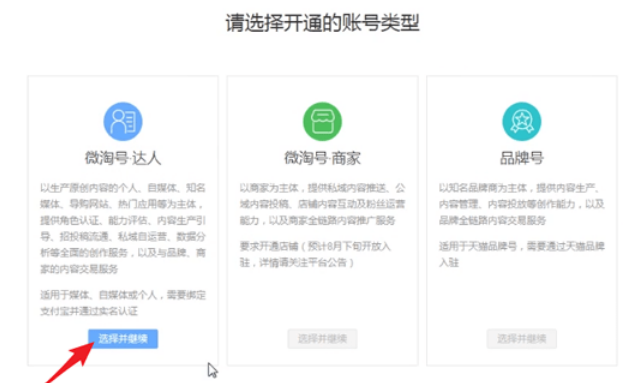Click the green 微淘号·商家 shop icon
Screen dimensions: 623x383
pyautogui.click(x=322, y=121)
